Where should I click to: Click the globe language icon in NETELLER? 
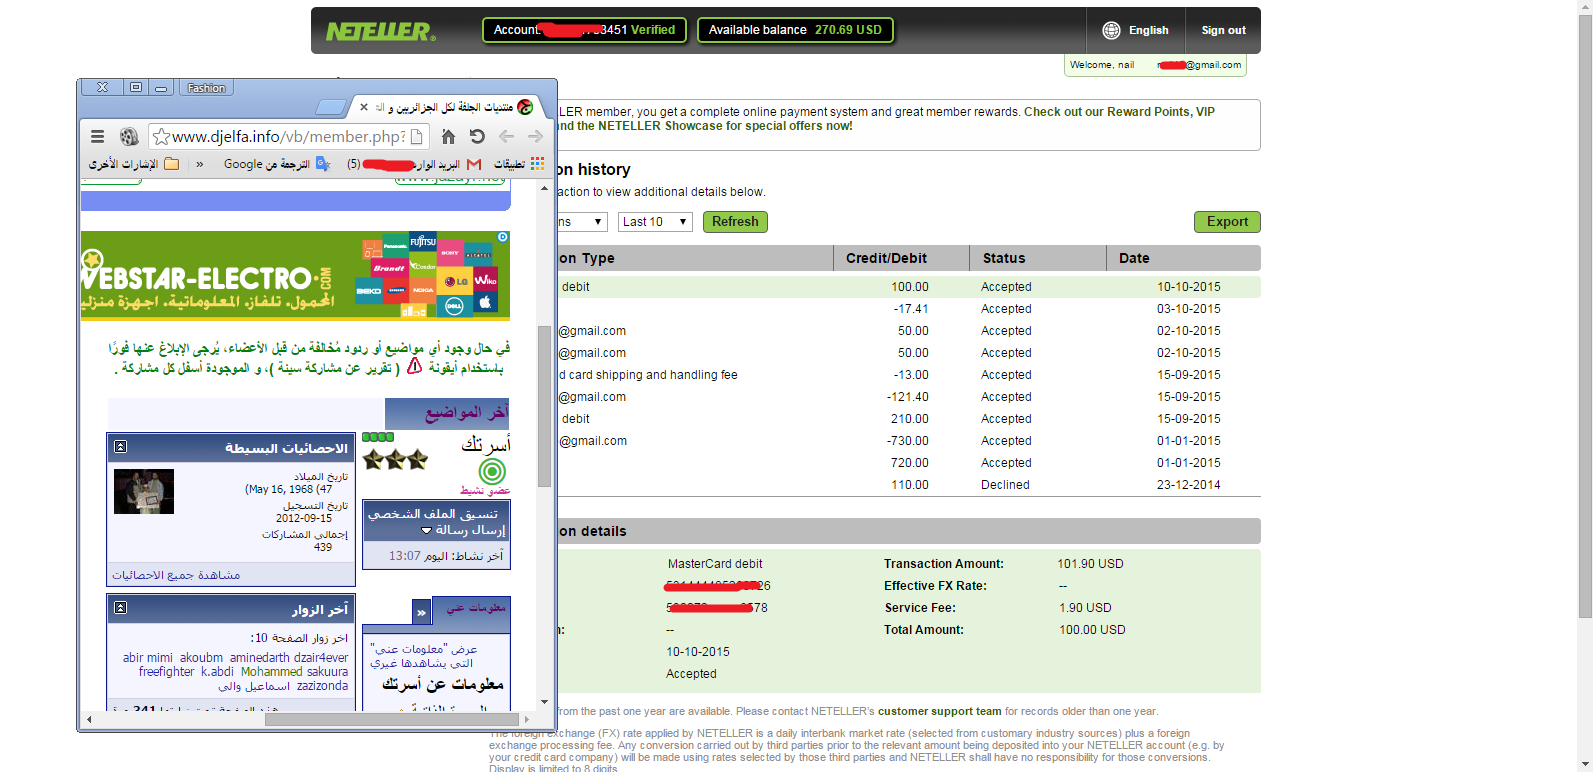coord(1111,30)
